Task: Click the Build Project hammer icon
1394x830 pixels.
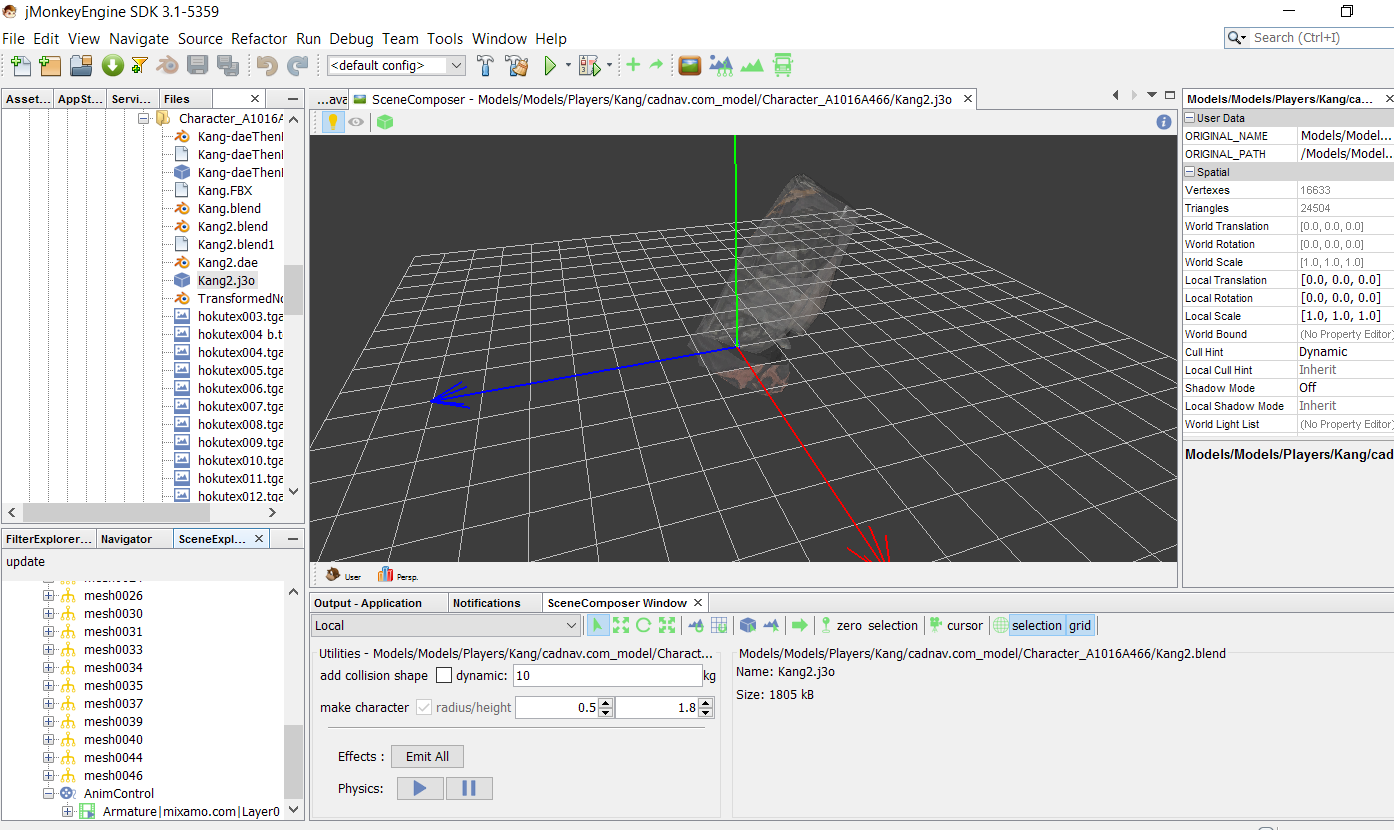Action: tap(485, 66)
